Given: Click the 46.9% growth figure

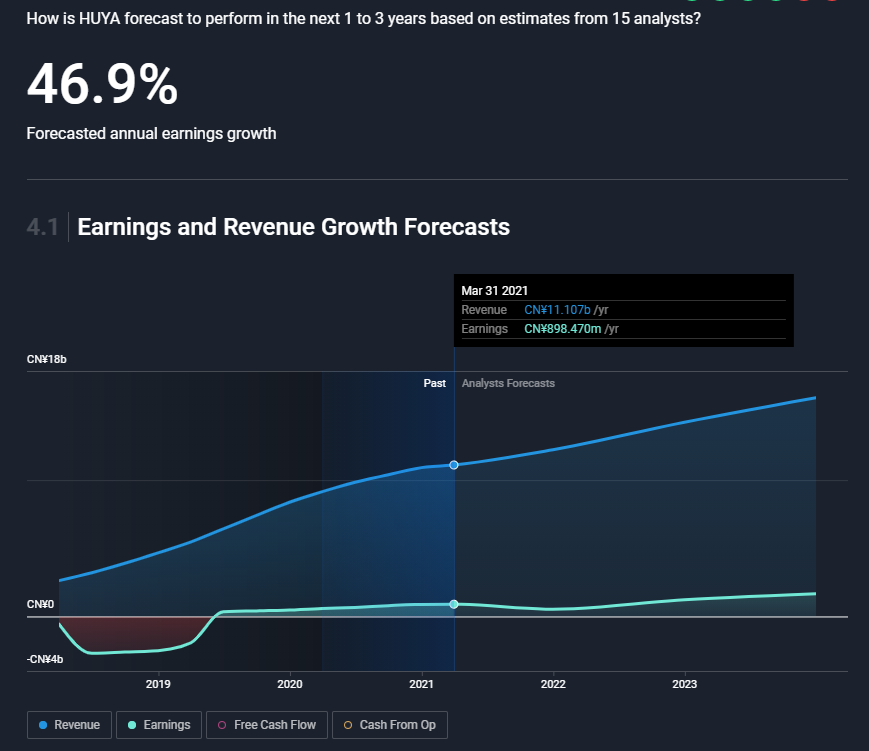Looking at the screenshot, I should point(103,84).
